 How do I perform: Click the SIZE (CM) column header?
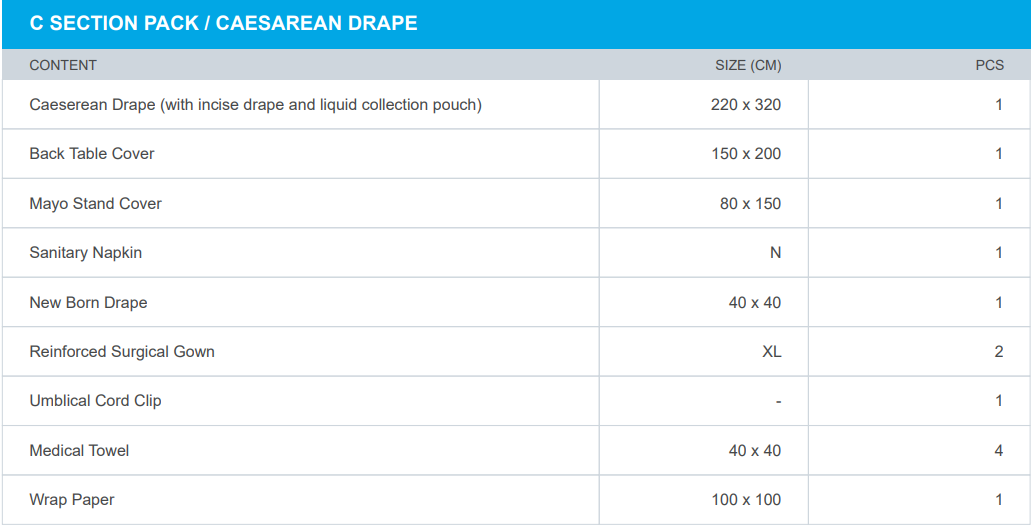(748, 65)
